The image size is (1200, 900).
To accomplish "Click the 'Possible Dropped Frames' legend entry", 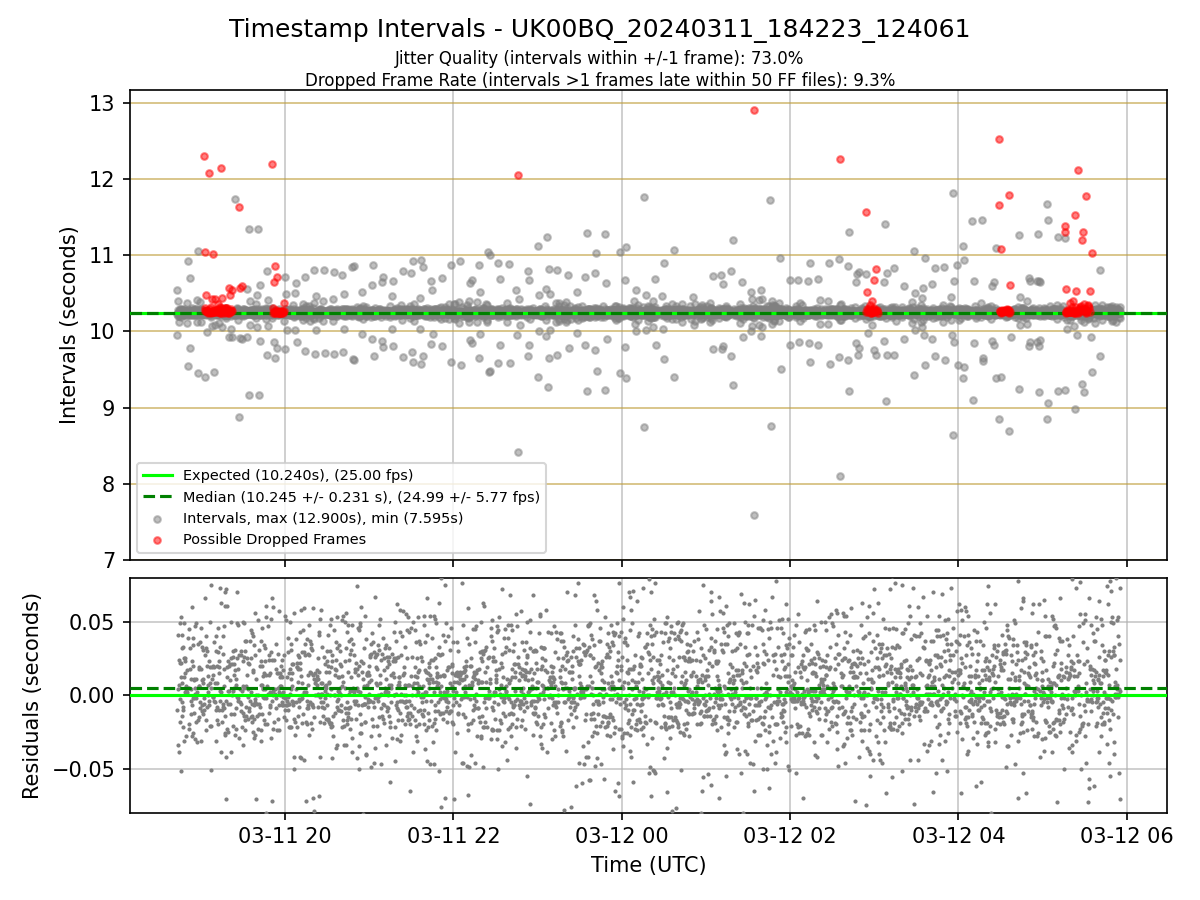I will pos(274,539).
